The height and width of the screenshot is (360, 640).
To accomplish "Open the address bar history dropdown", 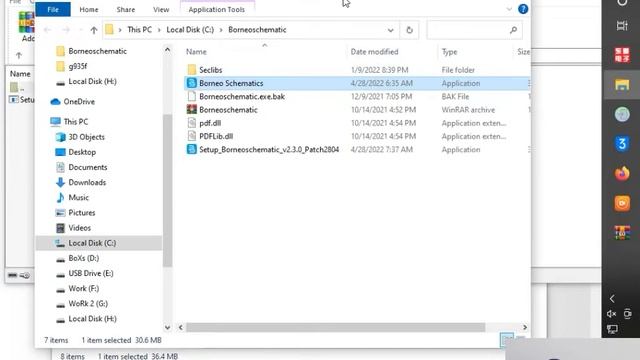I will [x=391, y=30].
